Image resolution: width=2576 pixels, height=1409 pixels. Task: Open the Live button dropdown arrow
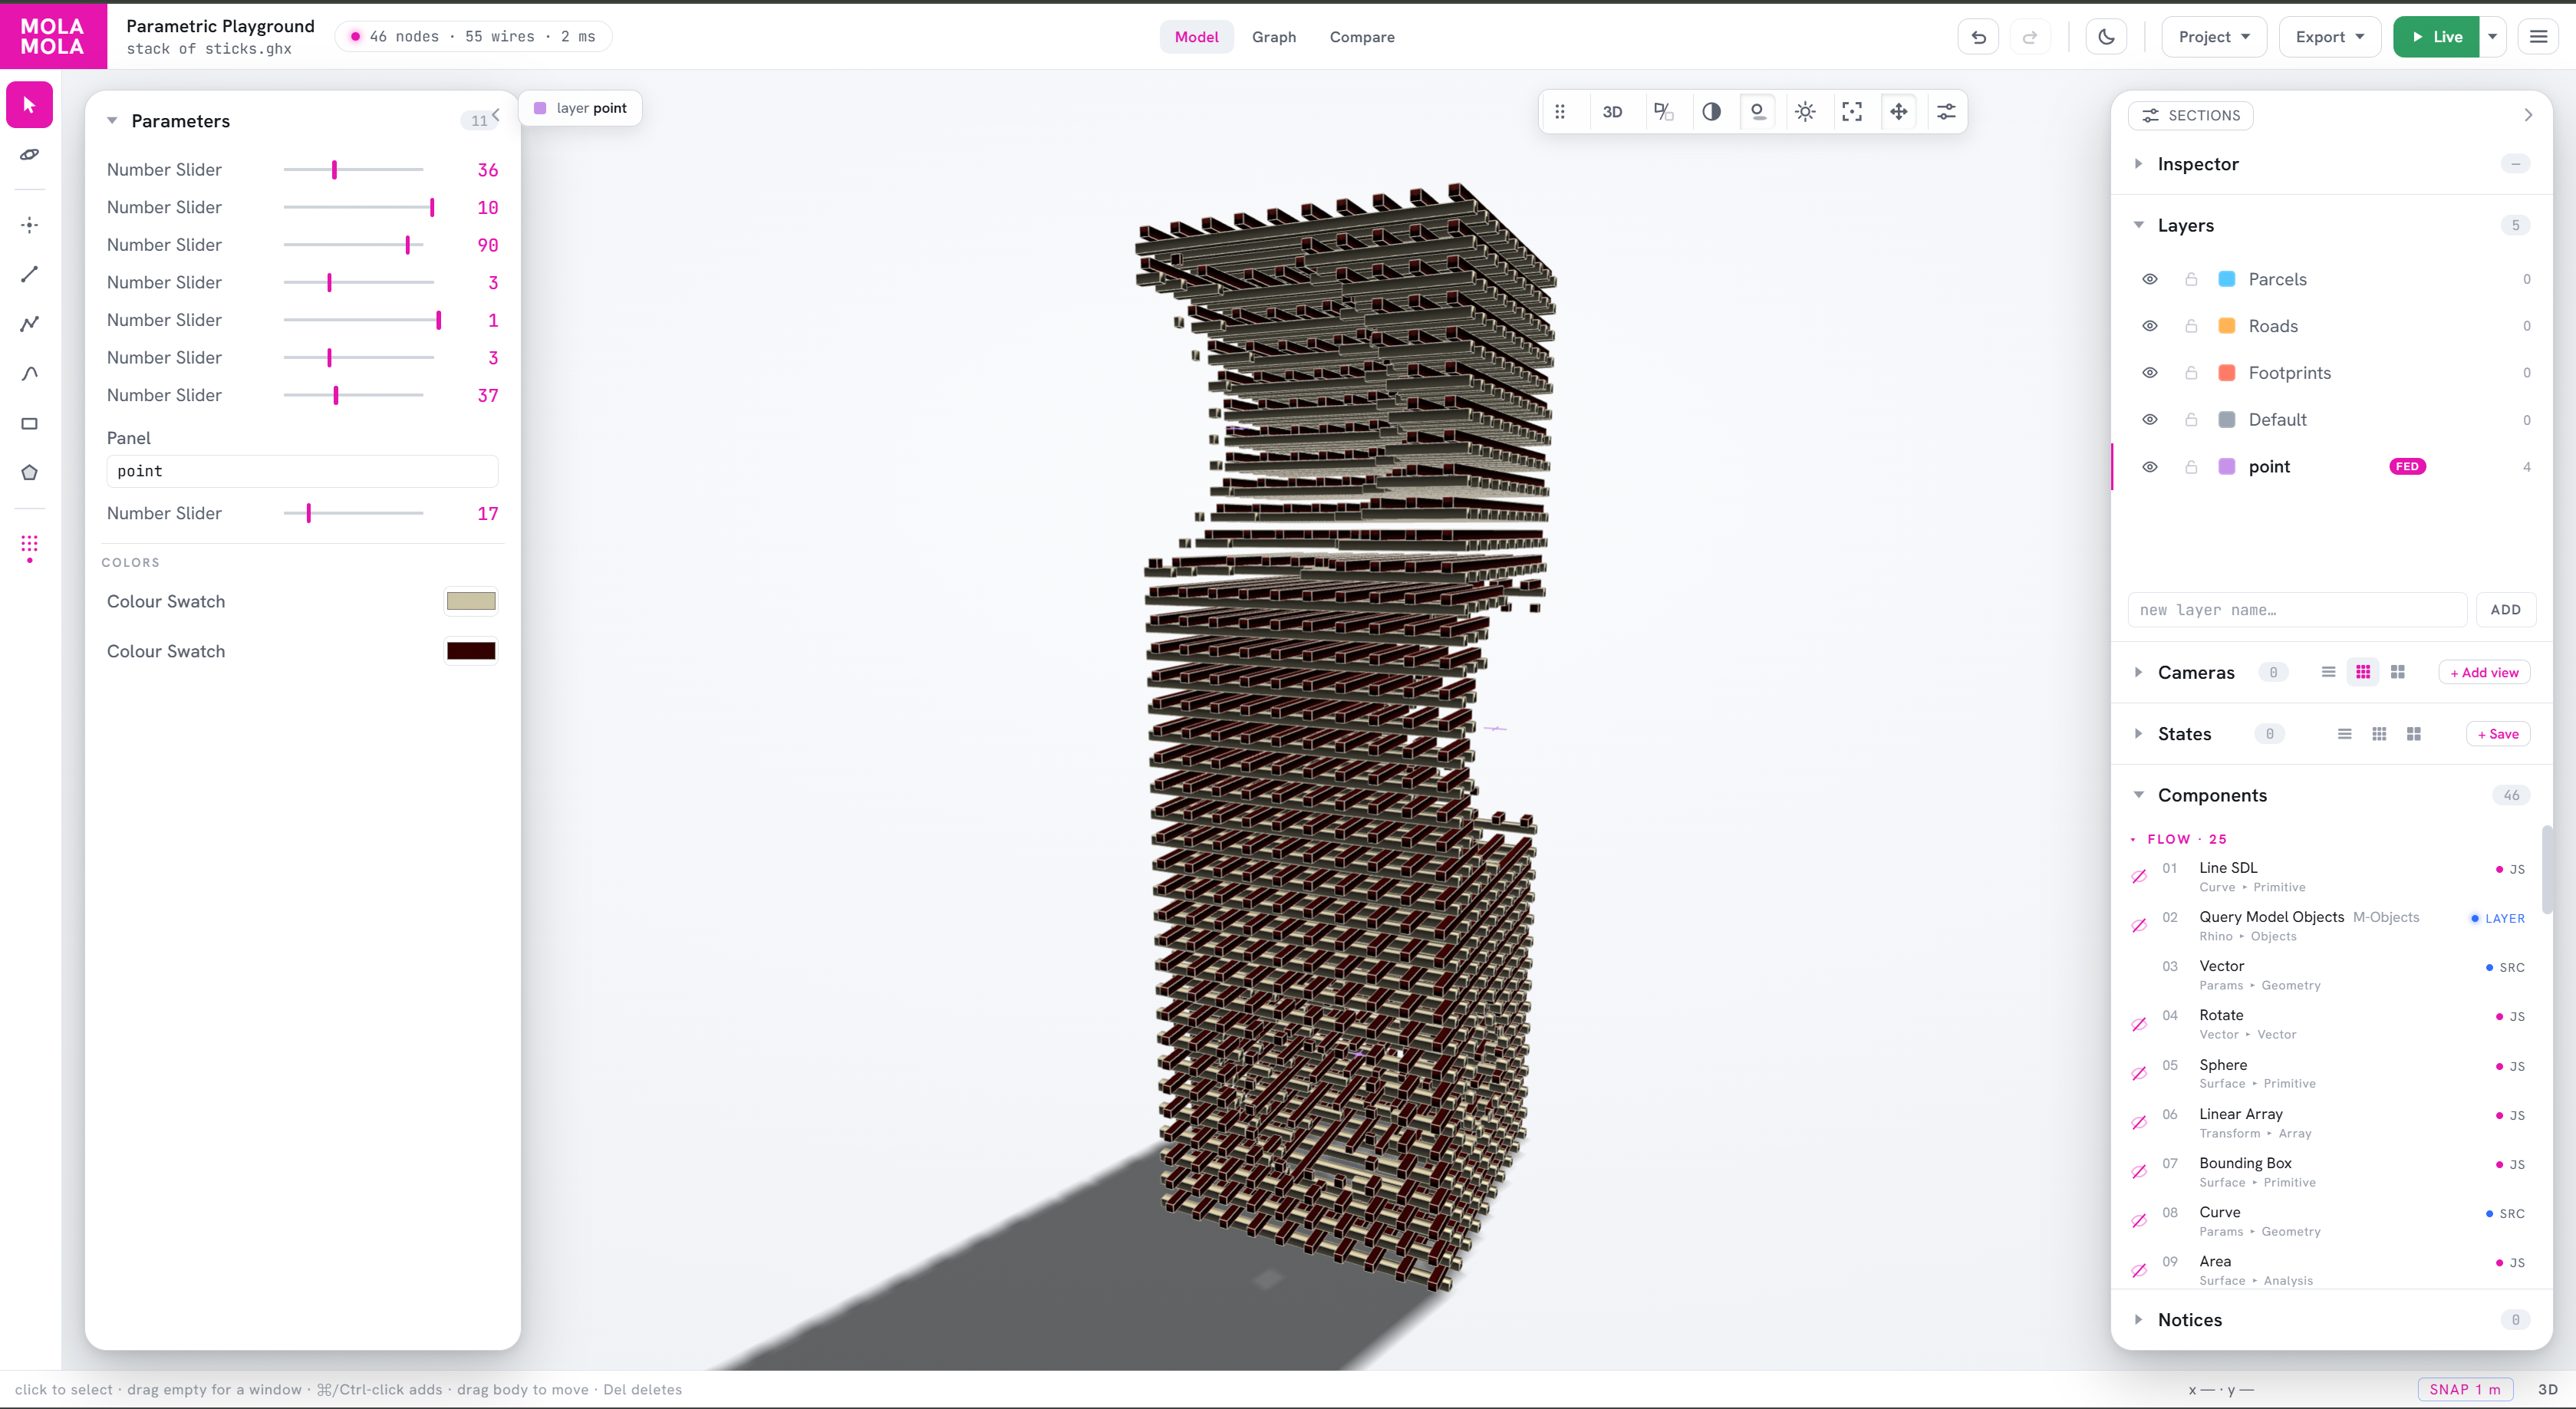pyautogui.click(x=2492, y=37)
